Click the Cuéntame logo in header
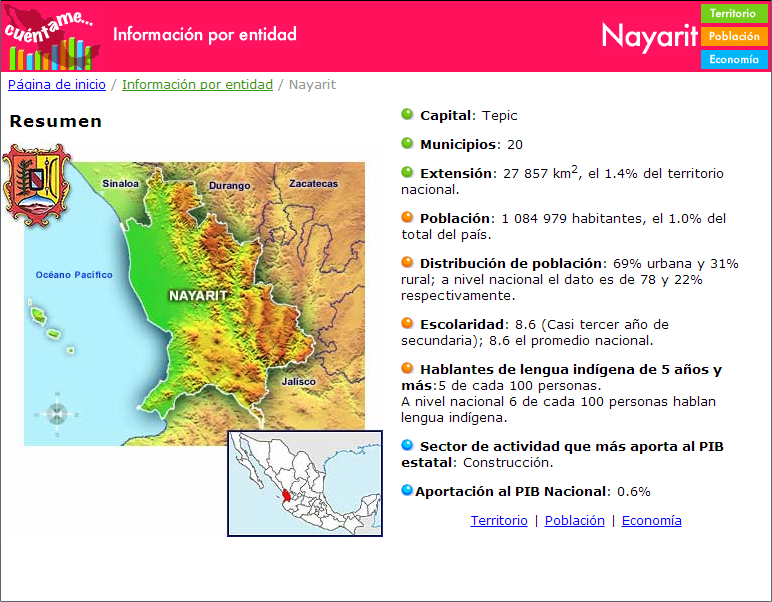 pyautogui.click(x=51, y=37)
